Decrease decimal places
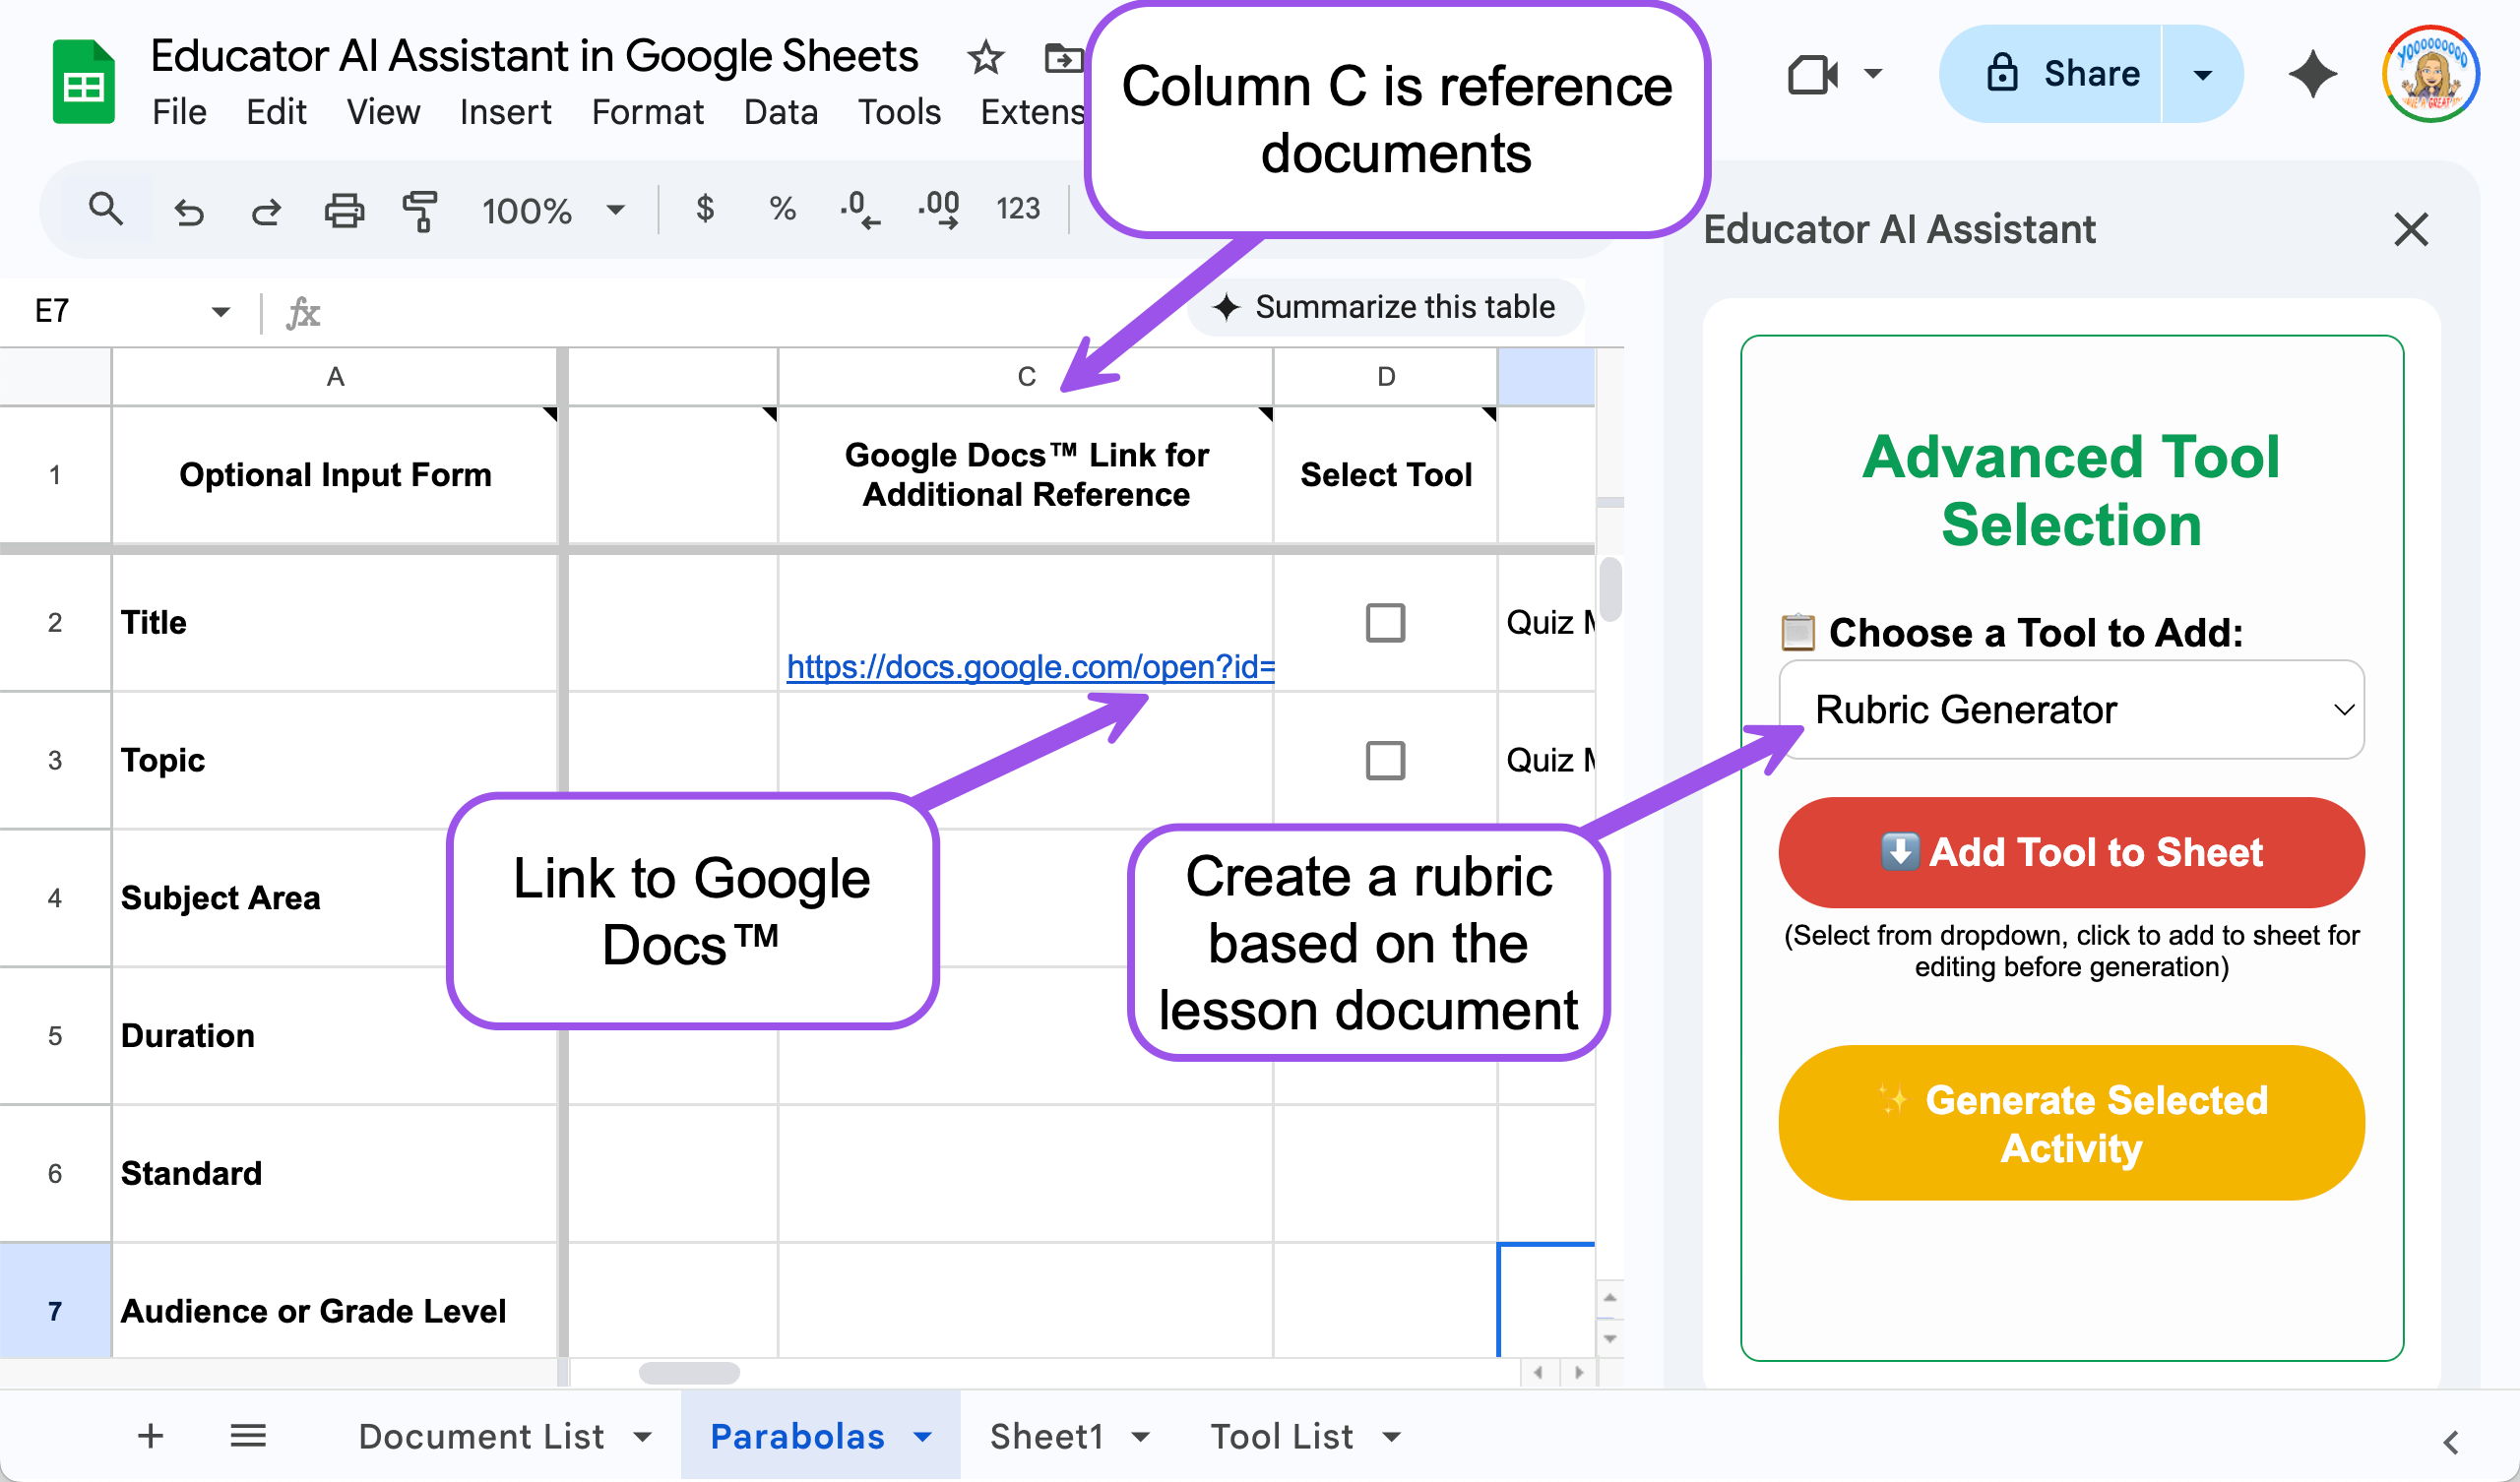 point(860,210)
